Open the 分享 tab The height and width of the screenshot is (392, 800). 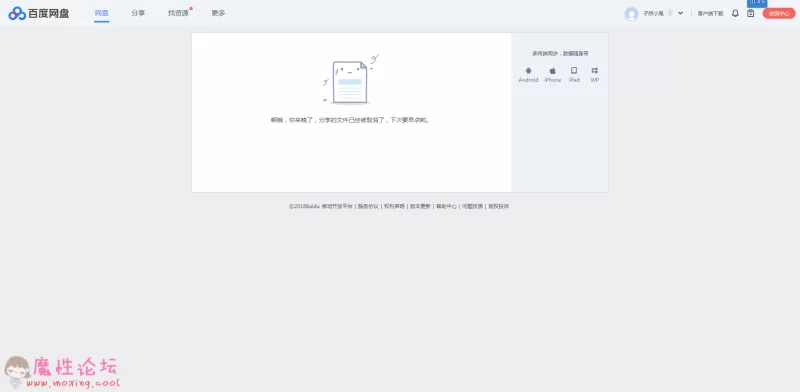tap(138, 13)
